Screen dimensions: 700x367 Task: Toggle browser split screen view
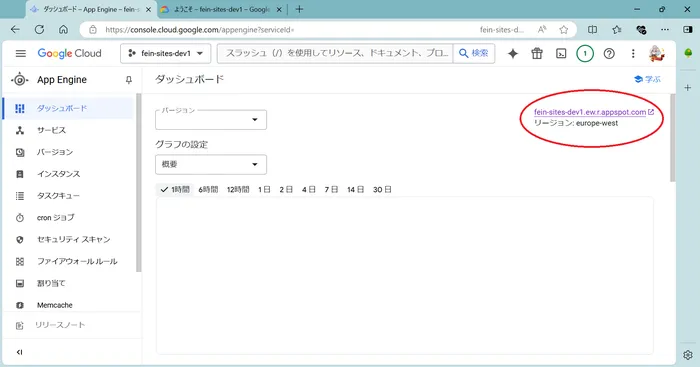point(592,30)
